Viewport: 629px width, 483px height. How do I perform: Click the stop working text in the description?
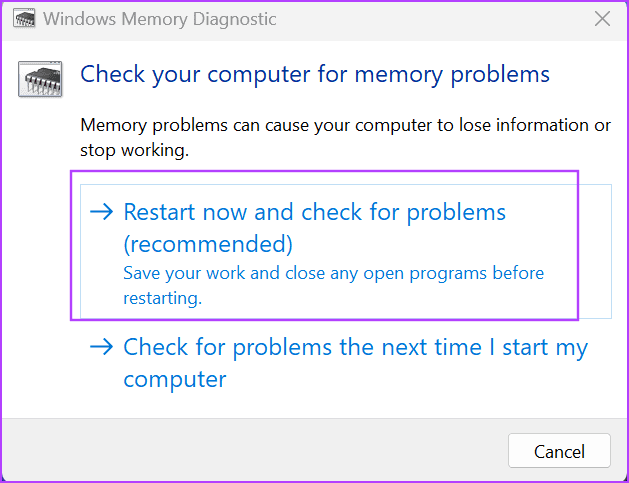click(x=134, y=150)
